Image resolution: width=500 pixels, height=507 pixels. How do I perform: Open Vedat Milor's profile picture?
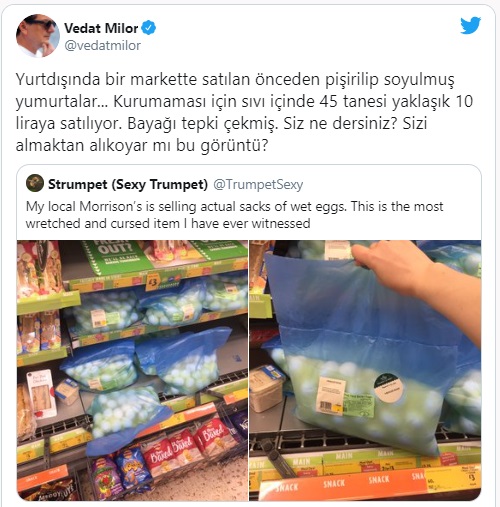pos(38,36)
